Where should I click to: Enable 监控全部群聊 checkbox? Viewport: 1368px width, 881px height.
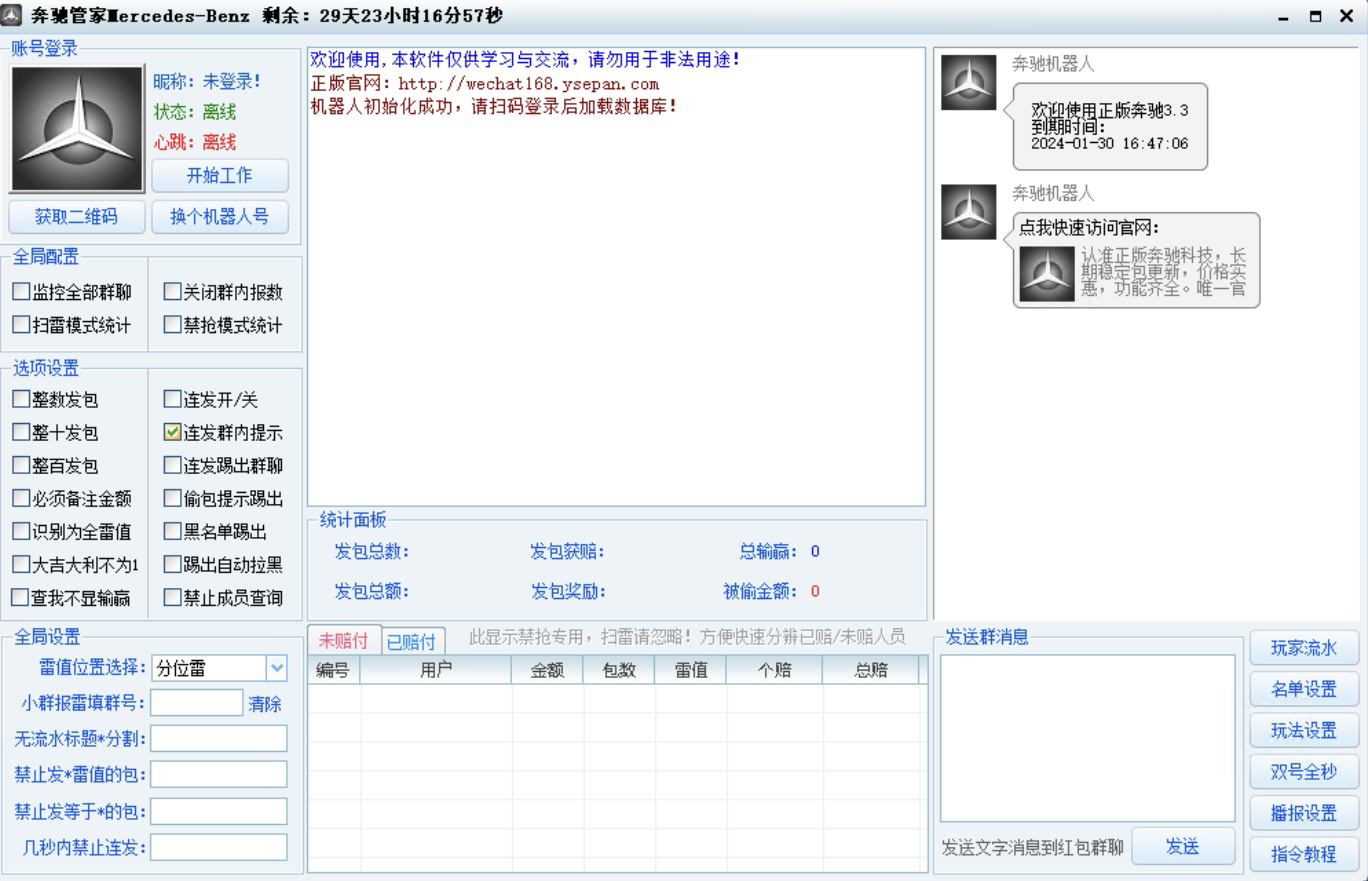coord(21,293)
